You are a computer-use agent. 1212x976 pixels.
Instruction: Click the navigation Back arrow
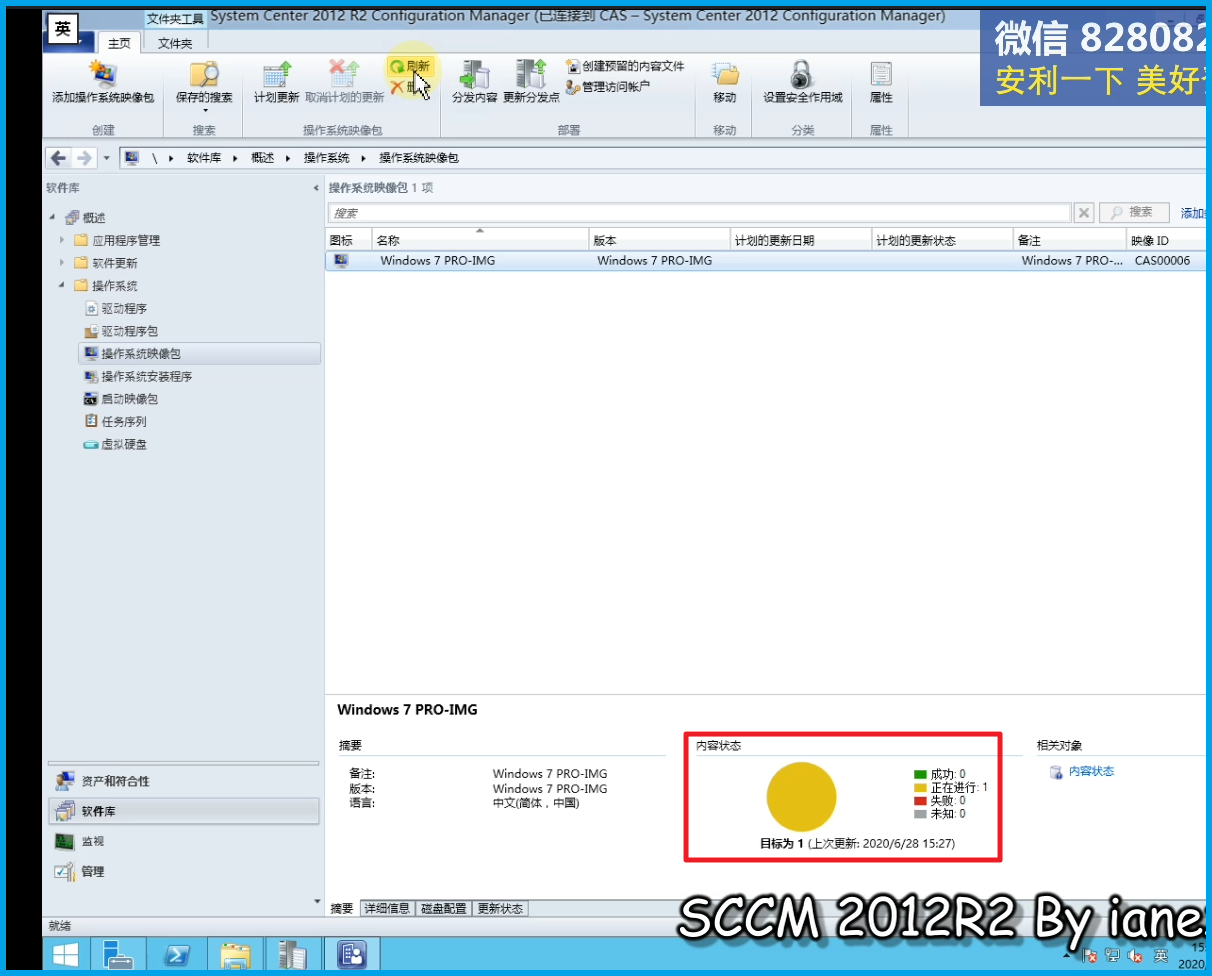coord(58,158)
